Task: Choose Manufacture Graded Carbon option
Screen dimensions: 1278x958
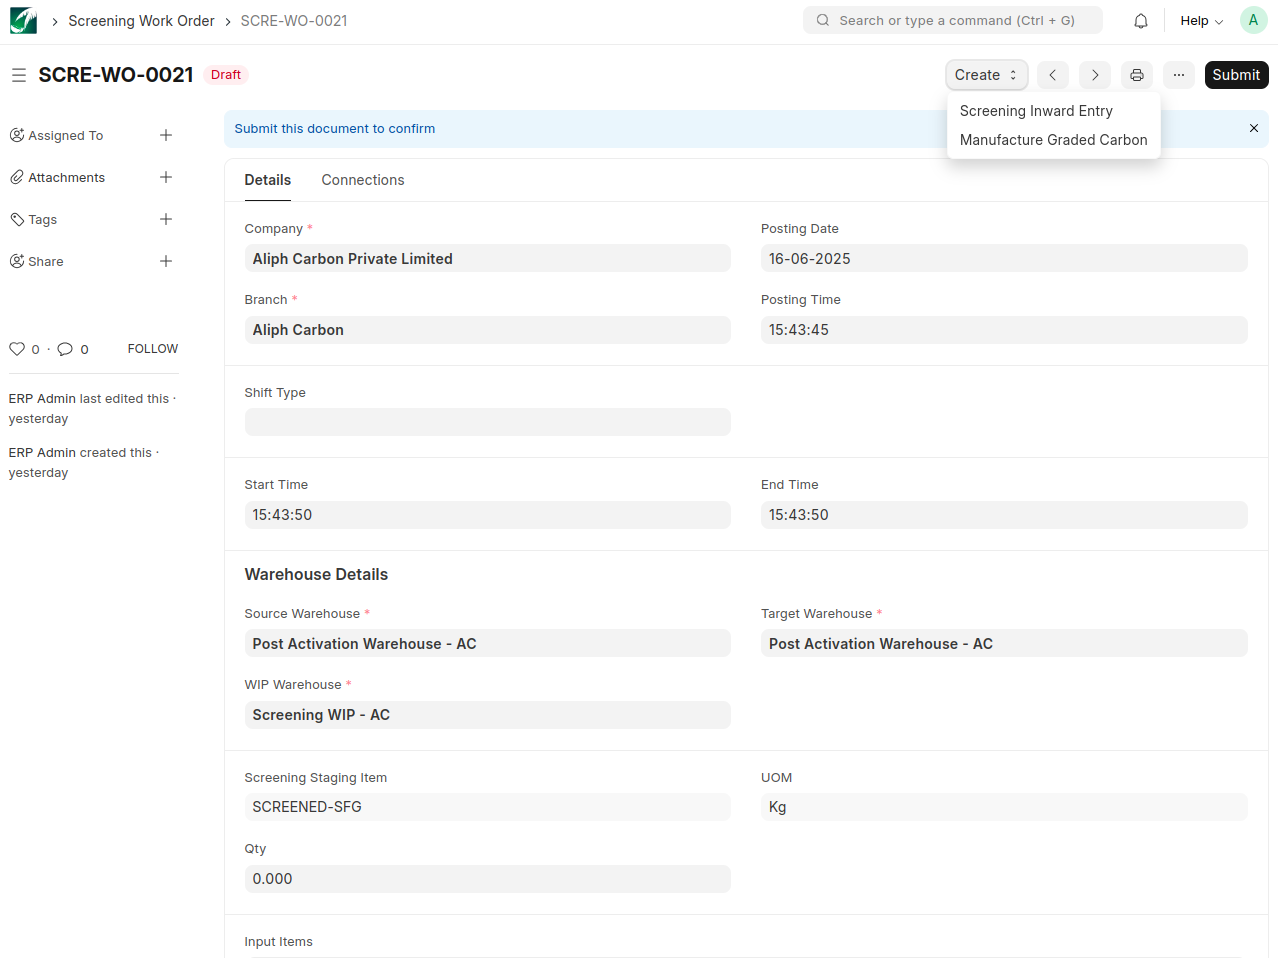Action: tap(1053, 140)
